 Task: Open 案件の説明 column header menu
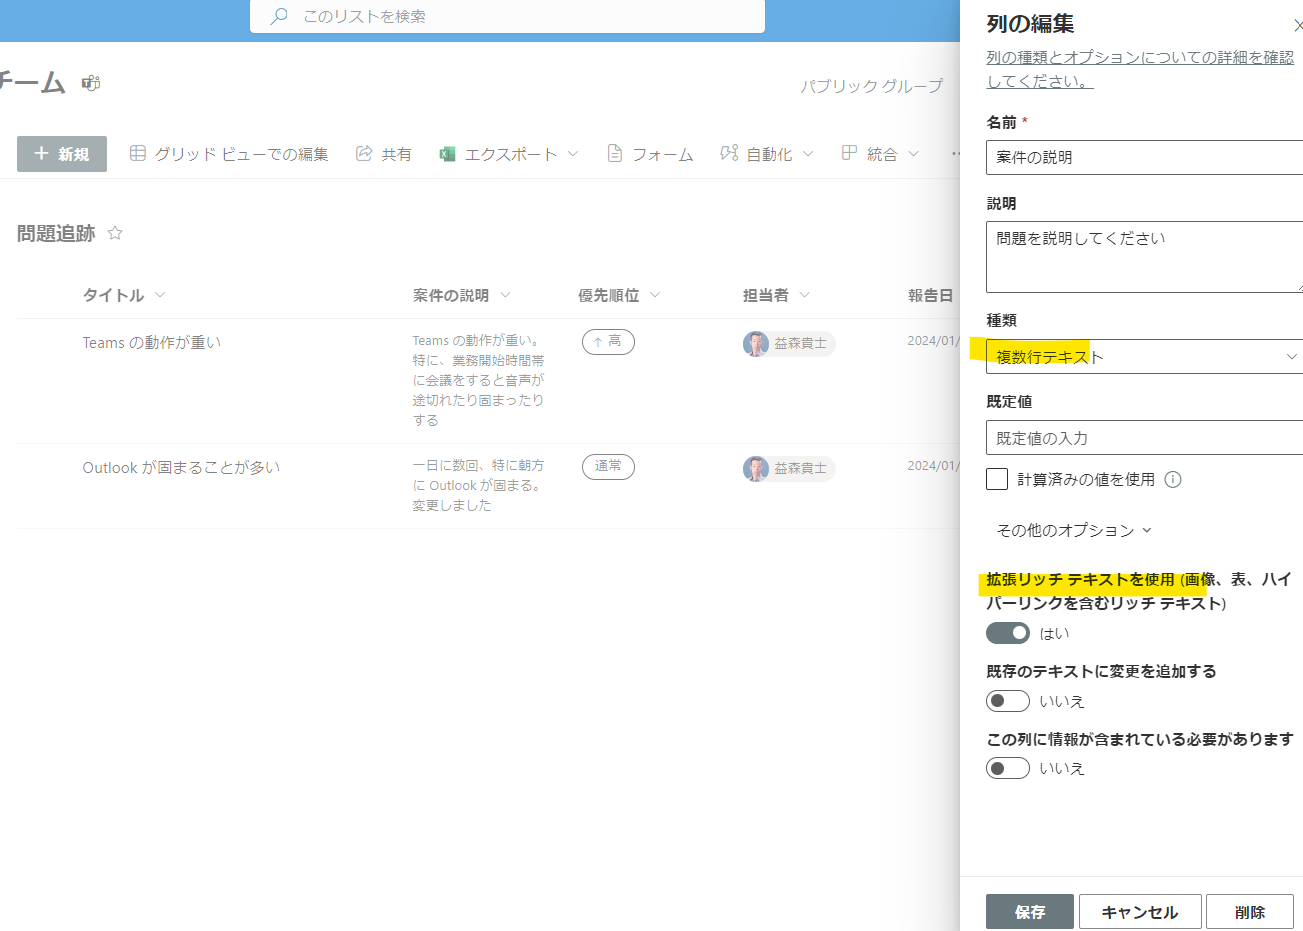pyautogui.click(x=505, y=295)
